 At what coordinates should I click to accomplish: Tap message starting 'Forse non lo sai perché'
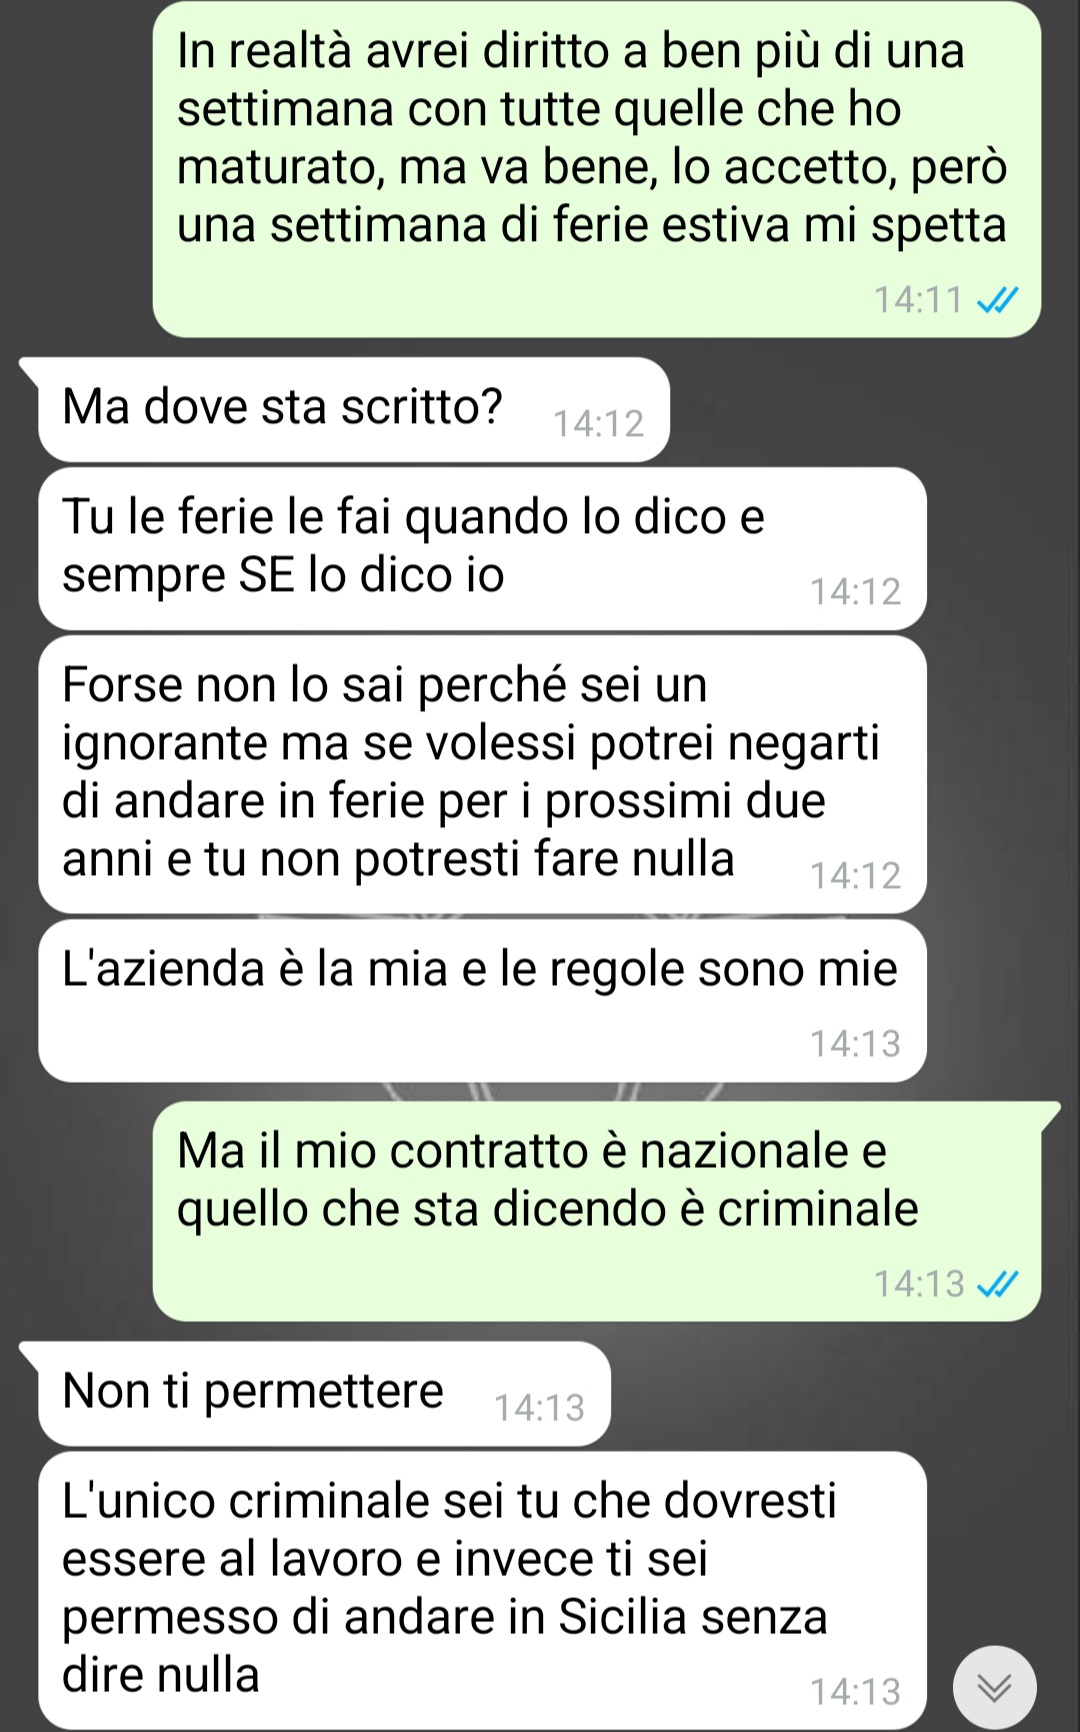(482, 774)
